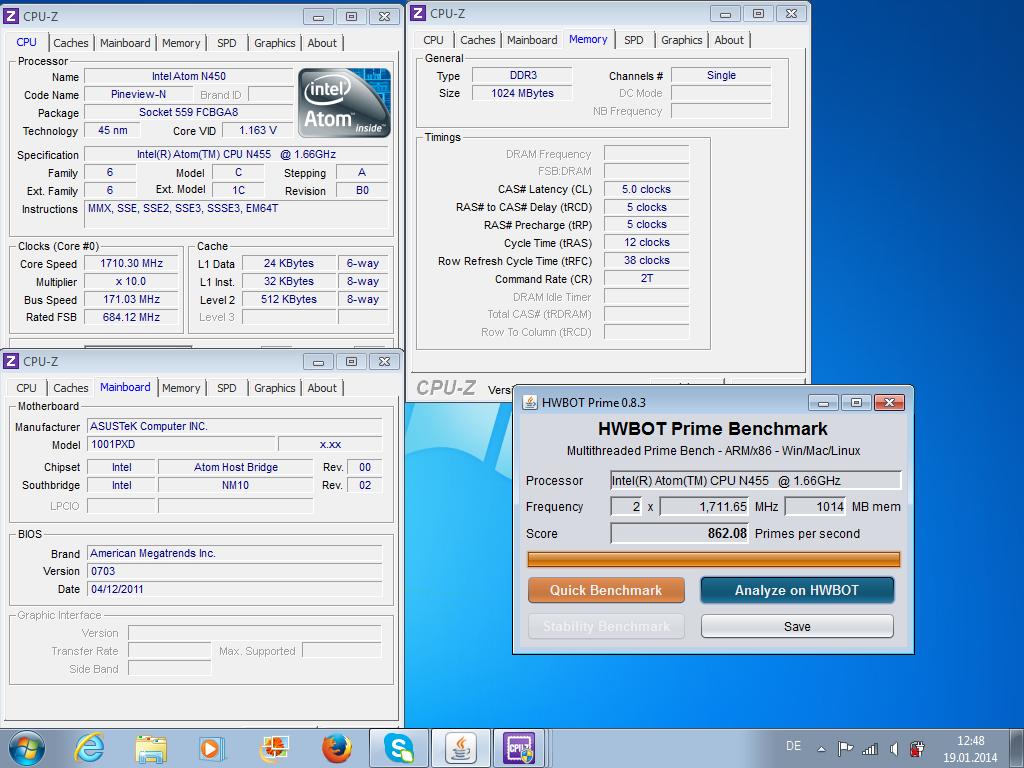Viewport: 1024px width, 768px height.
Task: Show hidden tray icons arrow
Action: tap(821, 749)
